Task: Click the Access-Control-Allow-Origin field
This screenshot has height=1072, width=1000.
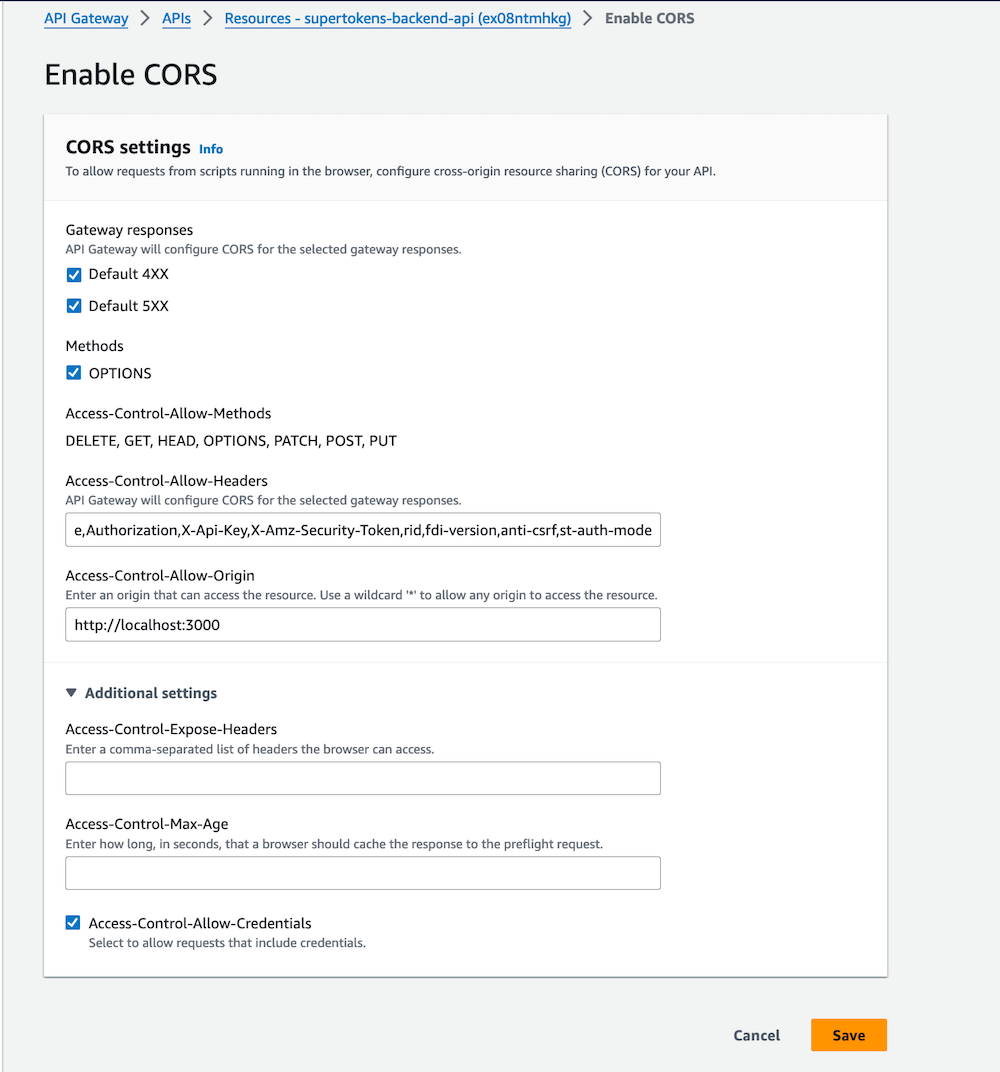Action: click(x=363, y=624)
